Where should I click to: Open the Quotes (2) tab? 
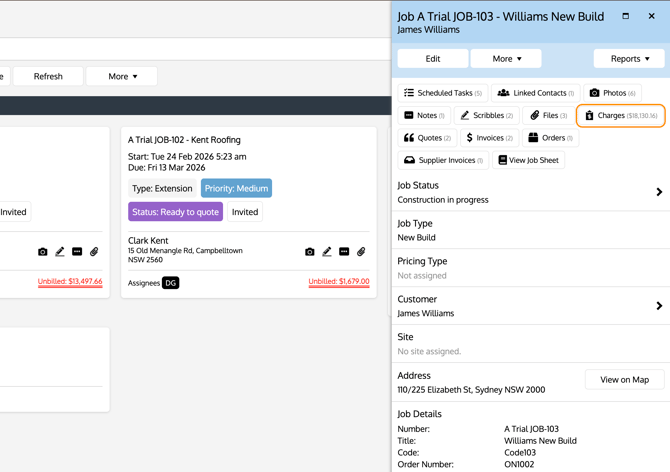tap(427, 138)
